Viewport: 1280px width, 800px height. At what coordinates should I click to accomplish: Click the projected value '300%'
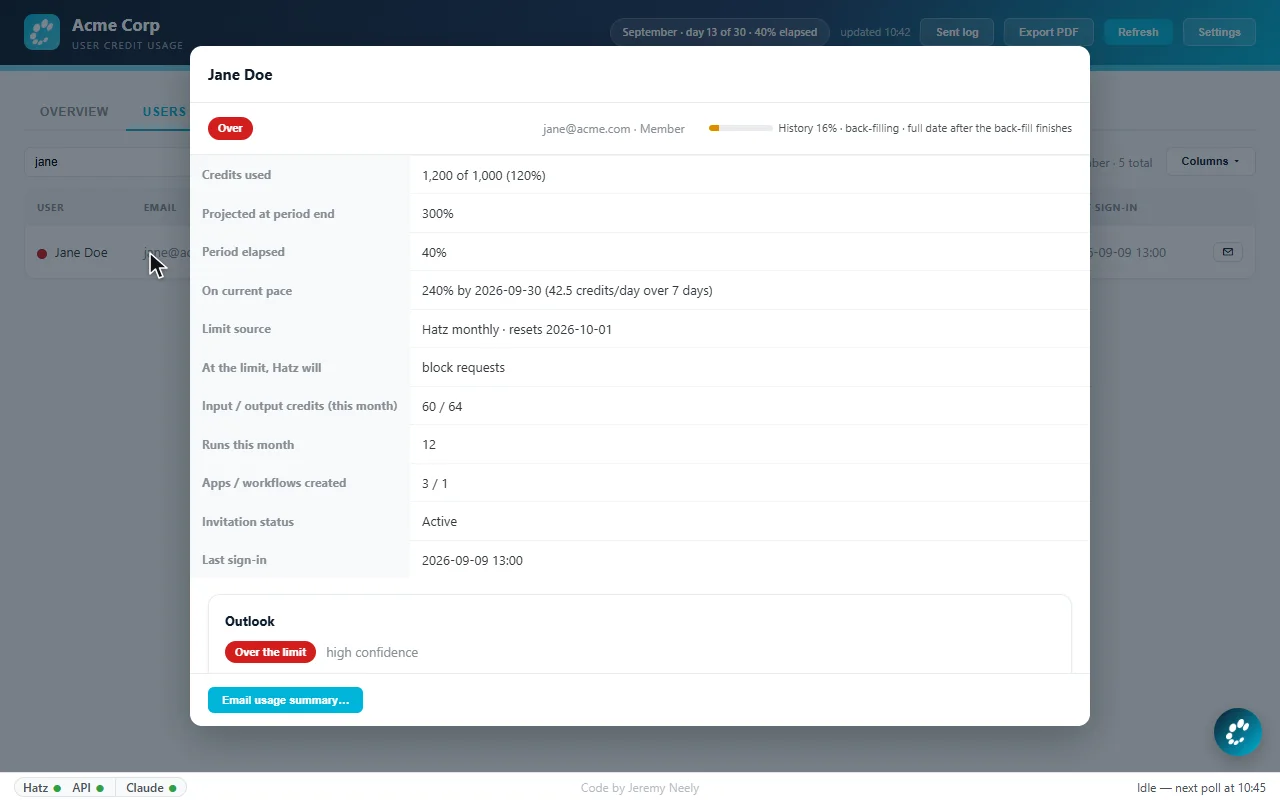[438, 214]
